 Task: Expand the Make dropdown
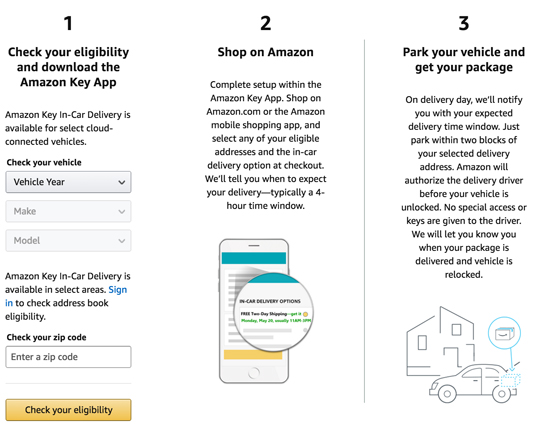pos(68,211)
